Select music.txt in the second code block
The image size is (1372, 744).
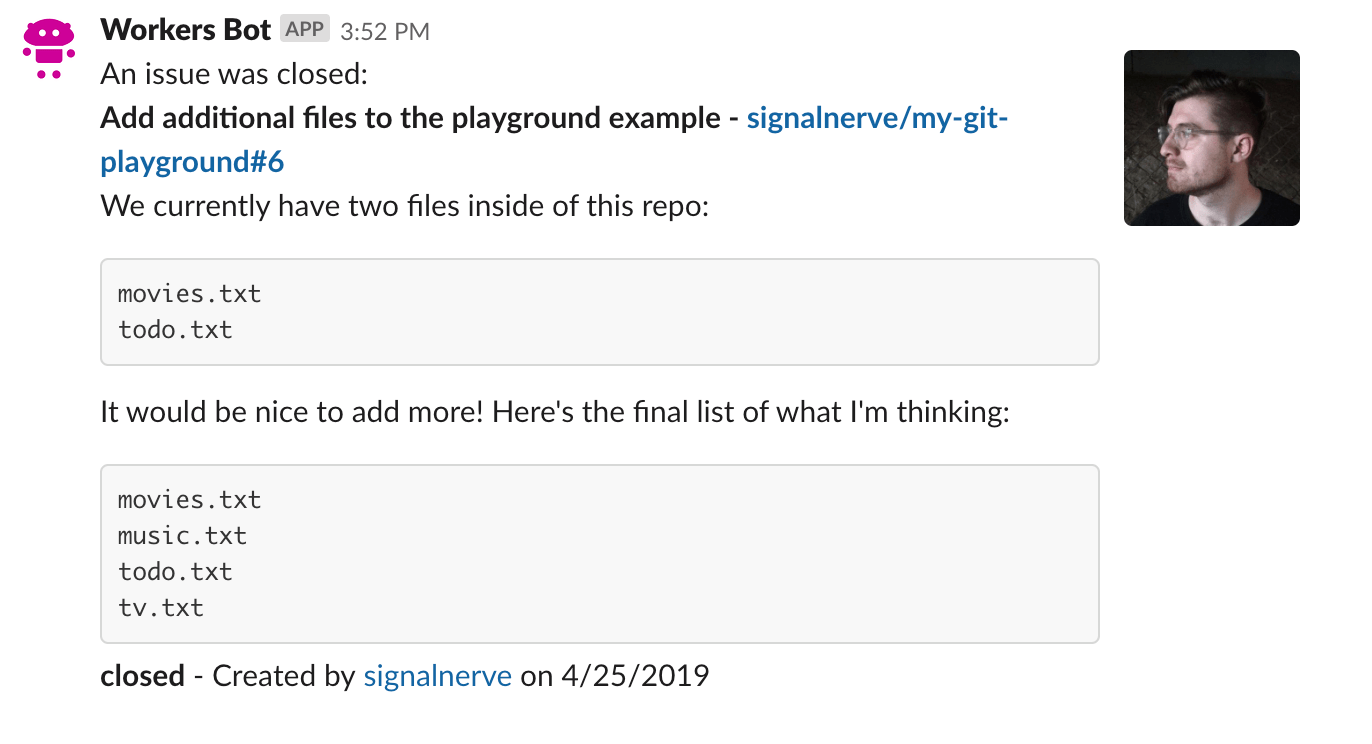182,535
